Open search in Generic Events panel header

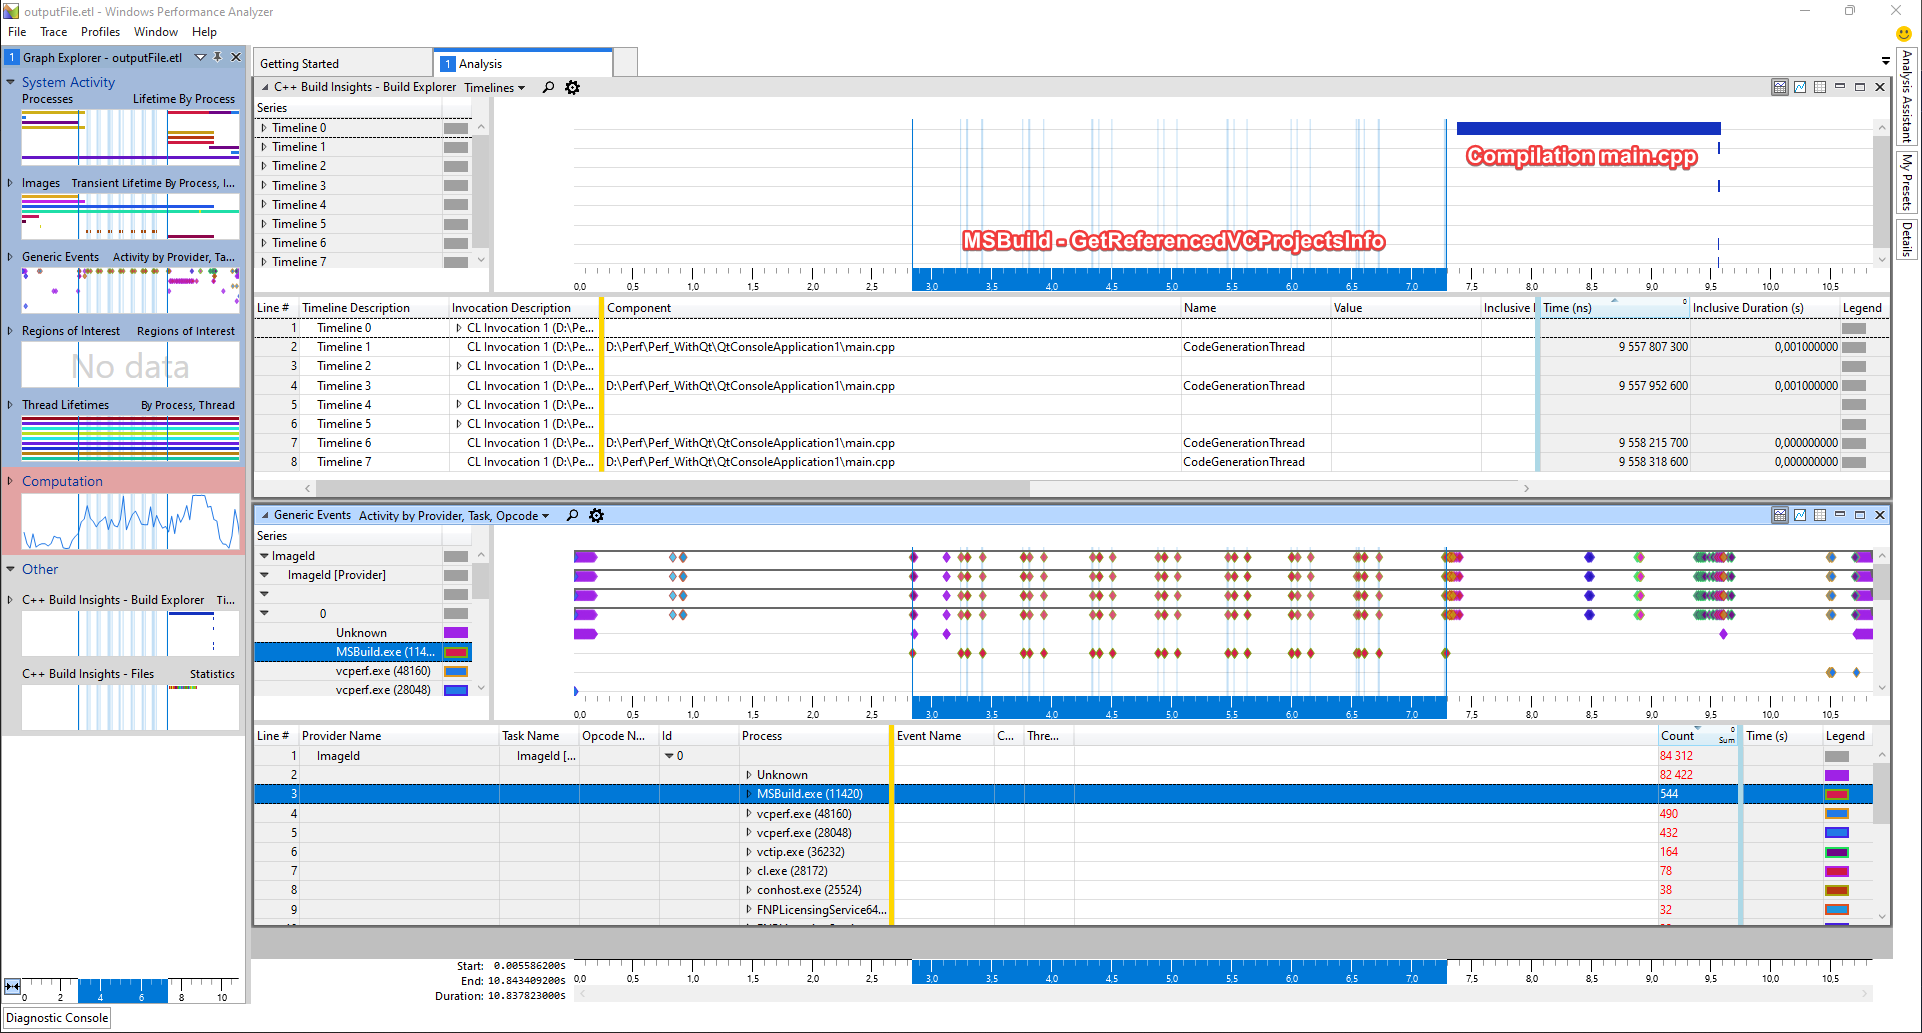[572, 515]
